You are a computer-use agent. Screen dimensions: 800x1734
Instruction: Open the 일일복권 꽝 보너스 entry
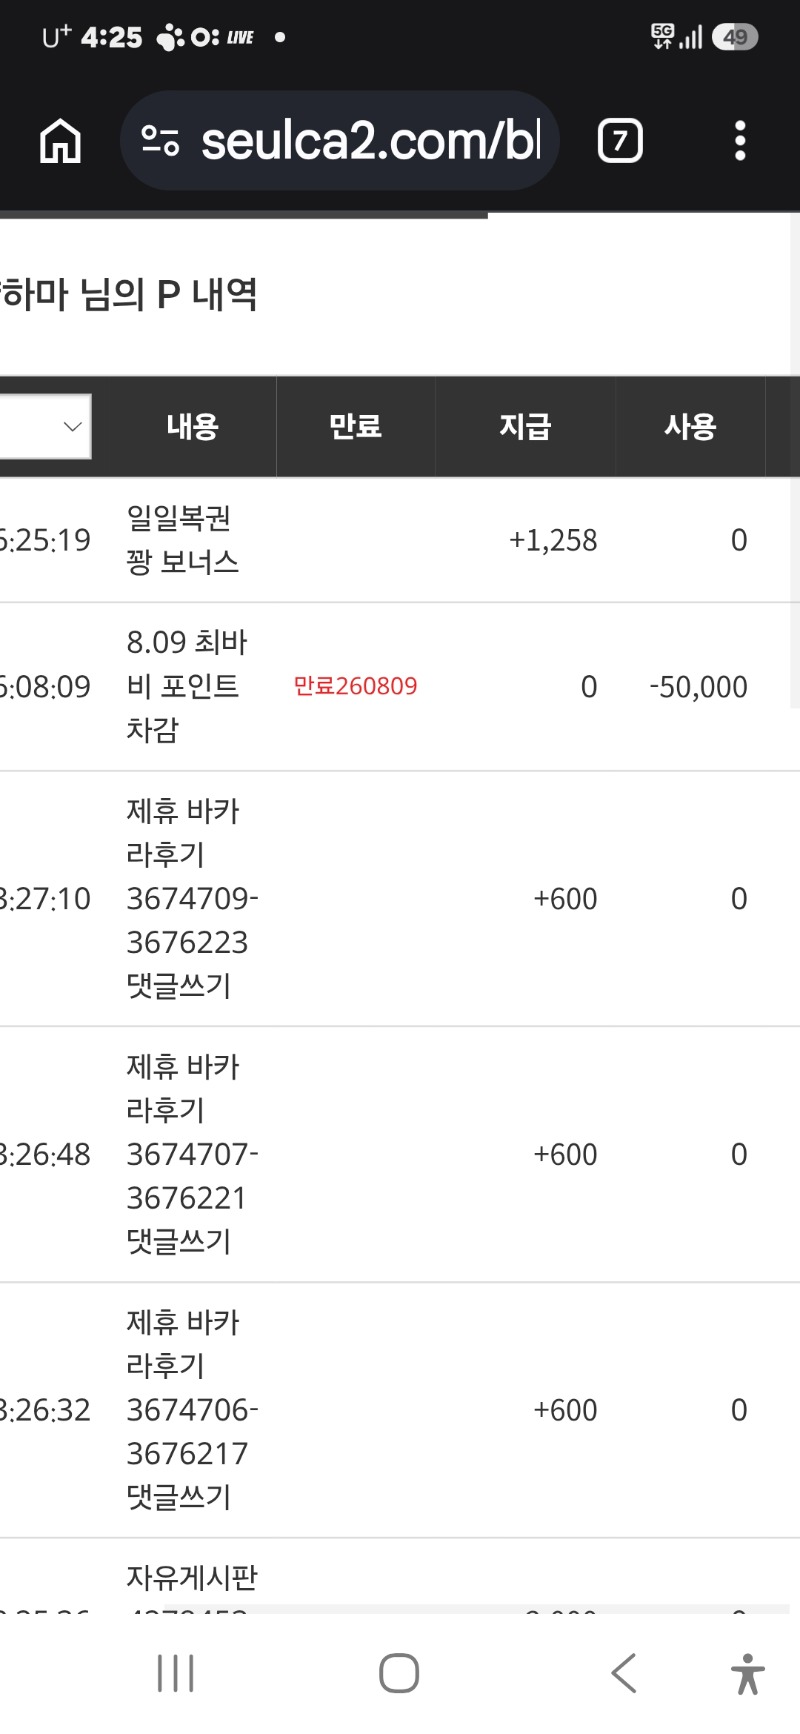(183, 540)
